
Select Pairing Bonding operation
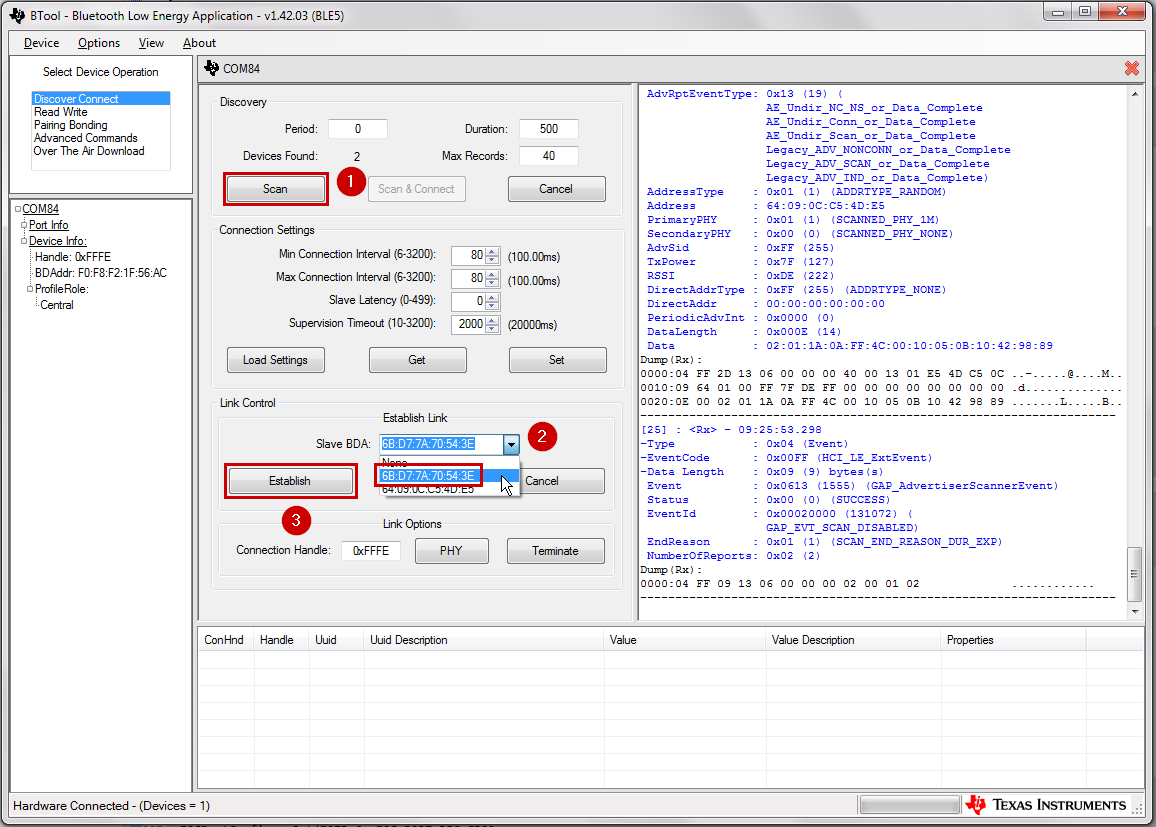[70, 125]
